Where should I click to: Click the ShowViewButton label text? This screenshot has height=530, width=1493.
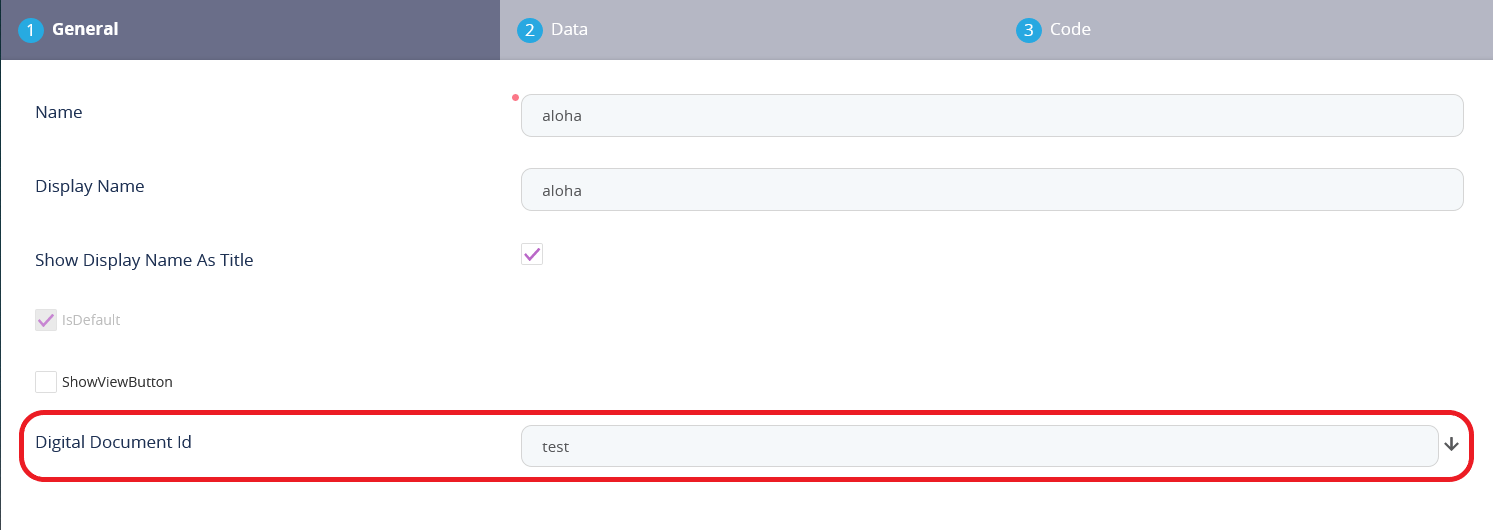117,382
